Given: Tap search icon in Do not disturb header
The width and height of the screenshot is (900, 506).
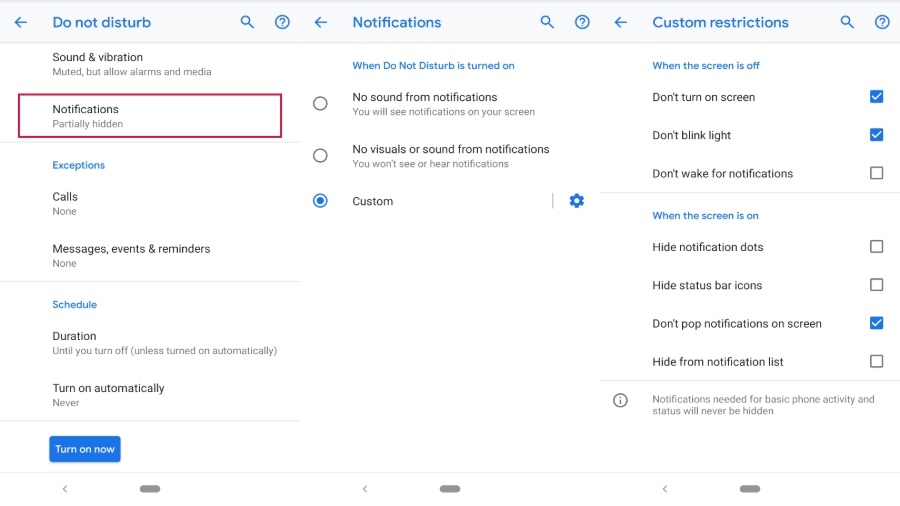Looking at the screenshot, I should (x=247, y=22).
